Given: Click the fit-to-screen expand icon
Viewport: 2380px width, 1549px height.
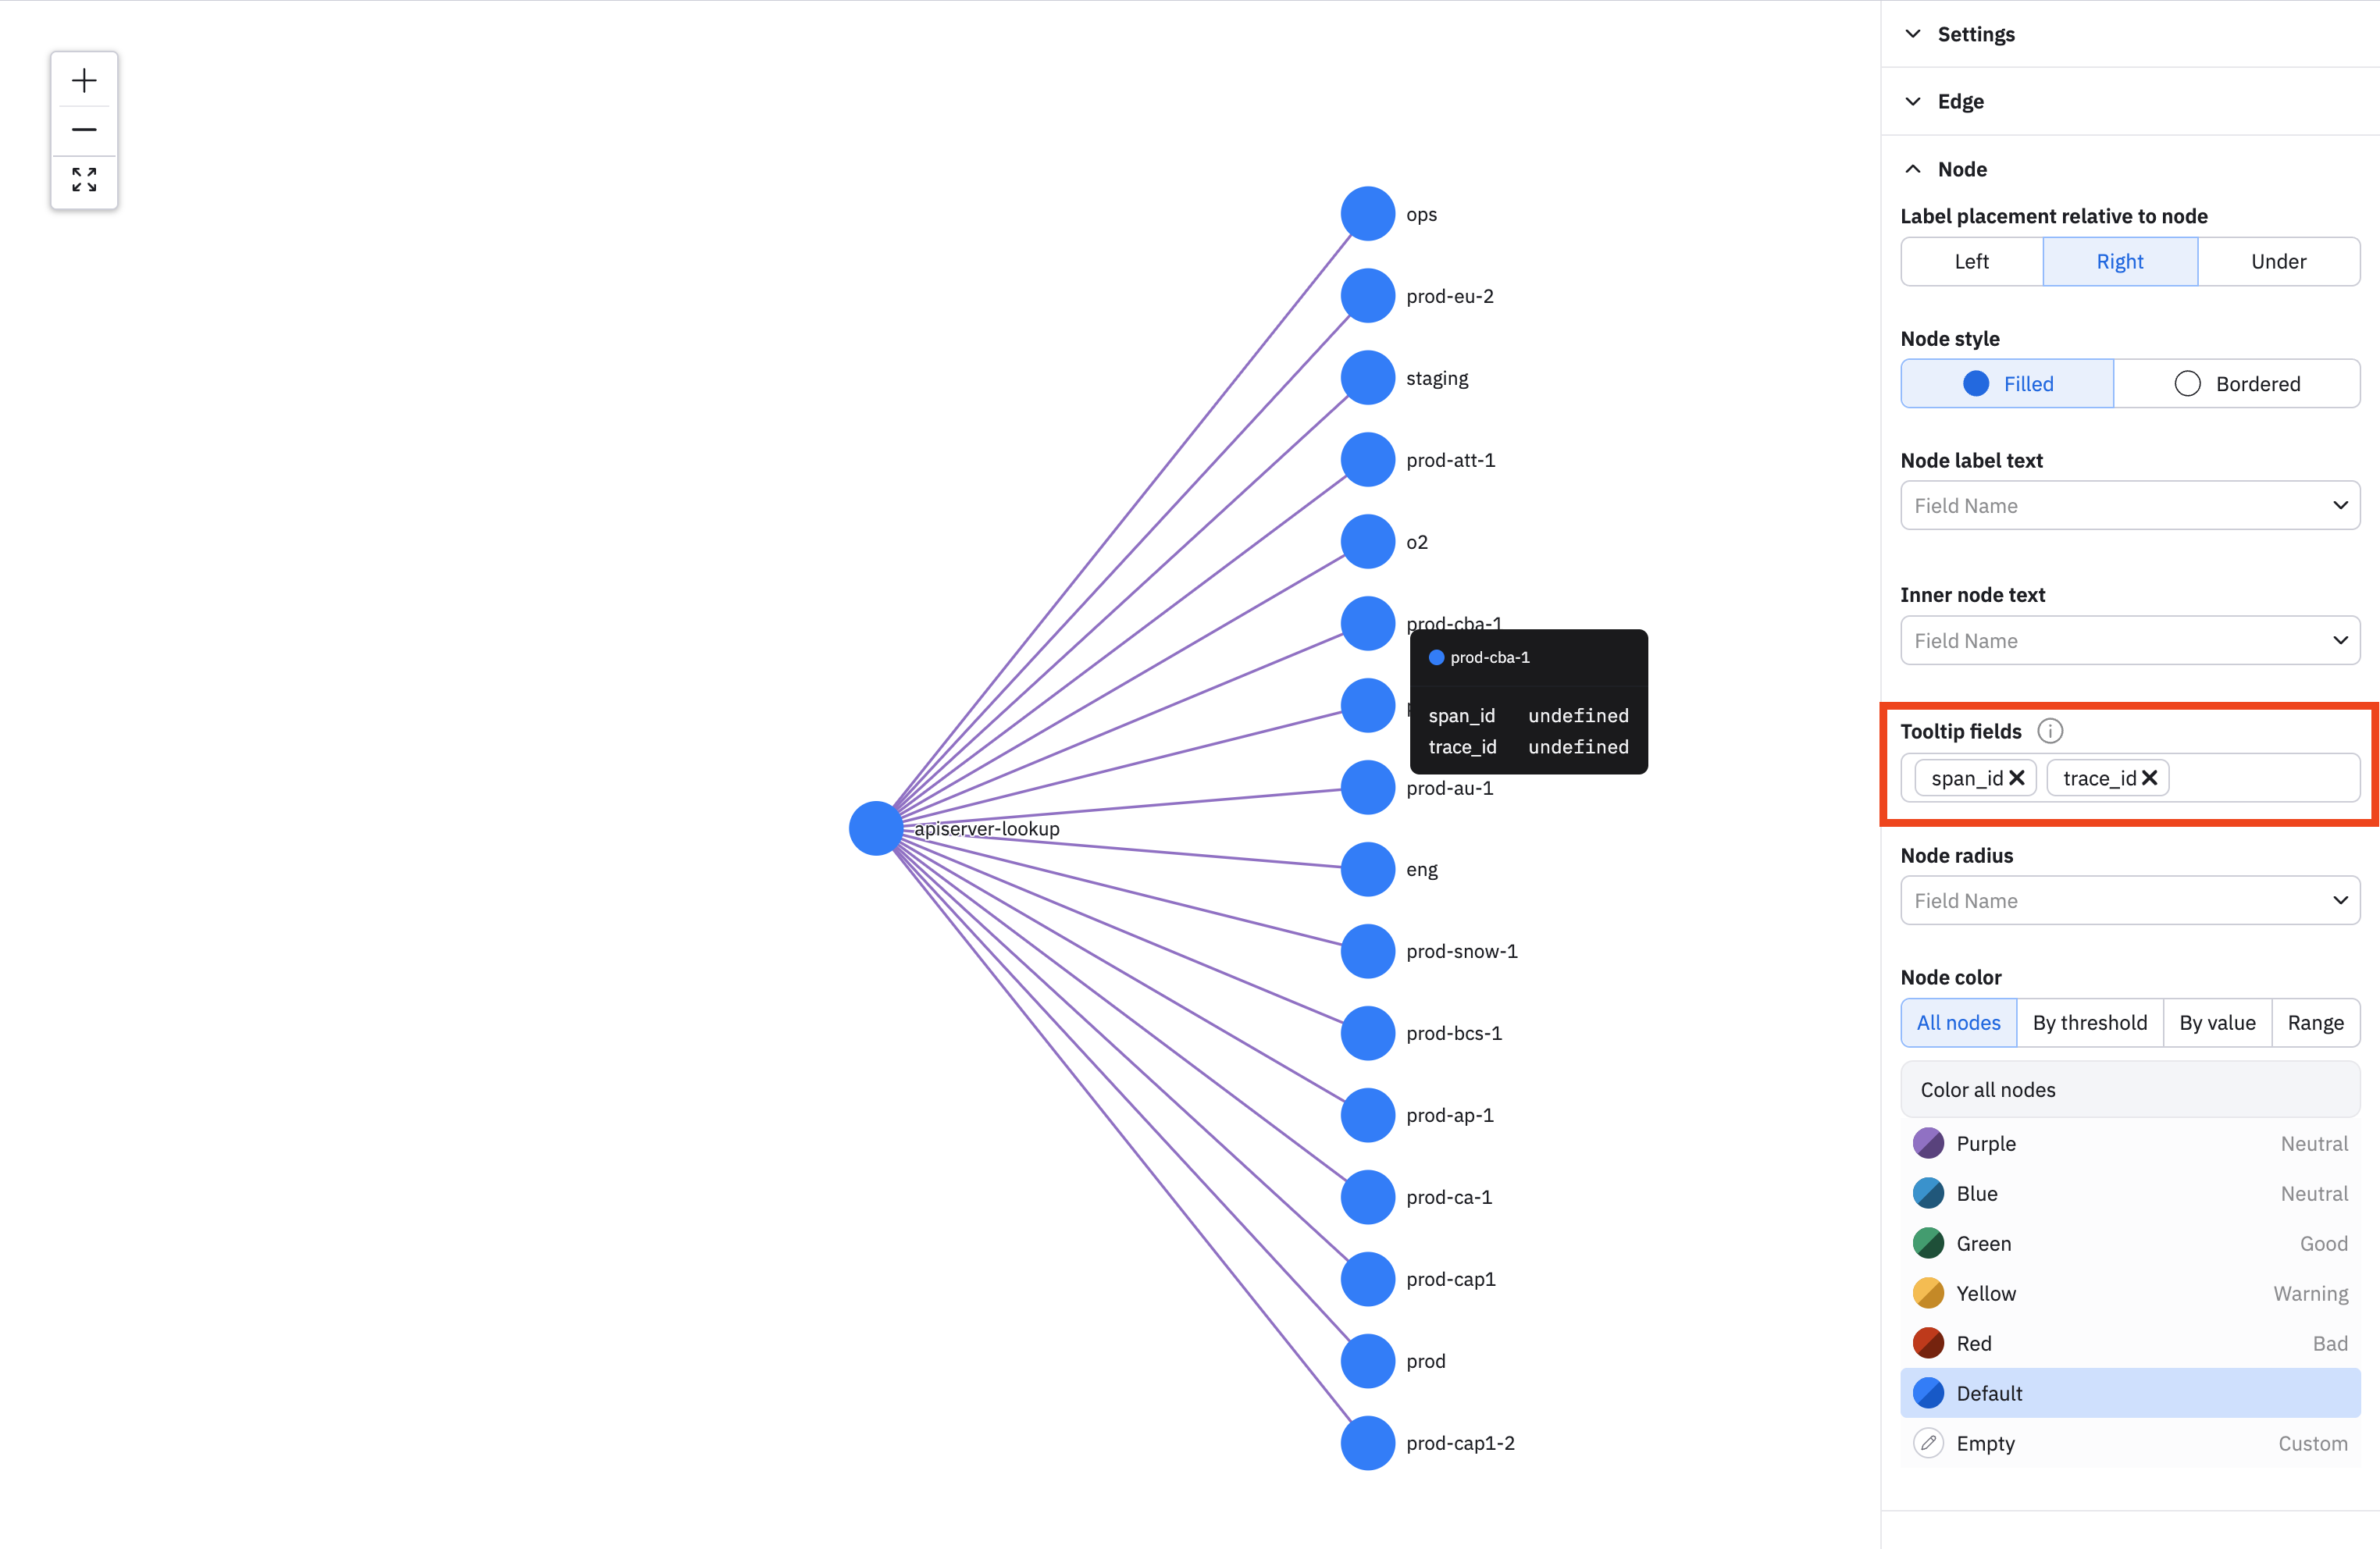Looking at the screenshot, I should (84, 180).
